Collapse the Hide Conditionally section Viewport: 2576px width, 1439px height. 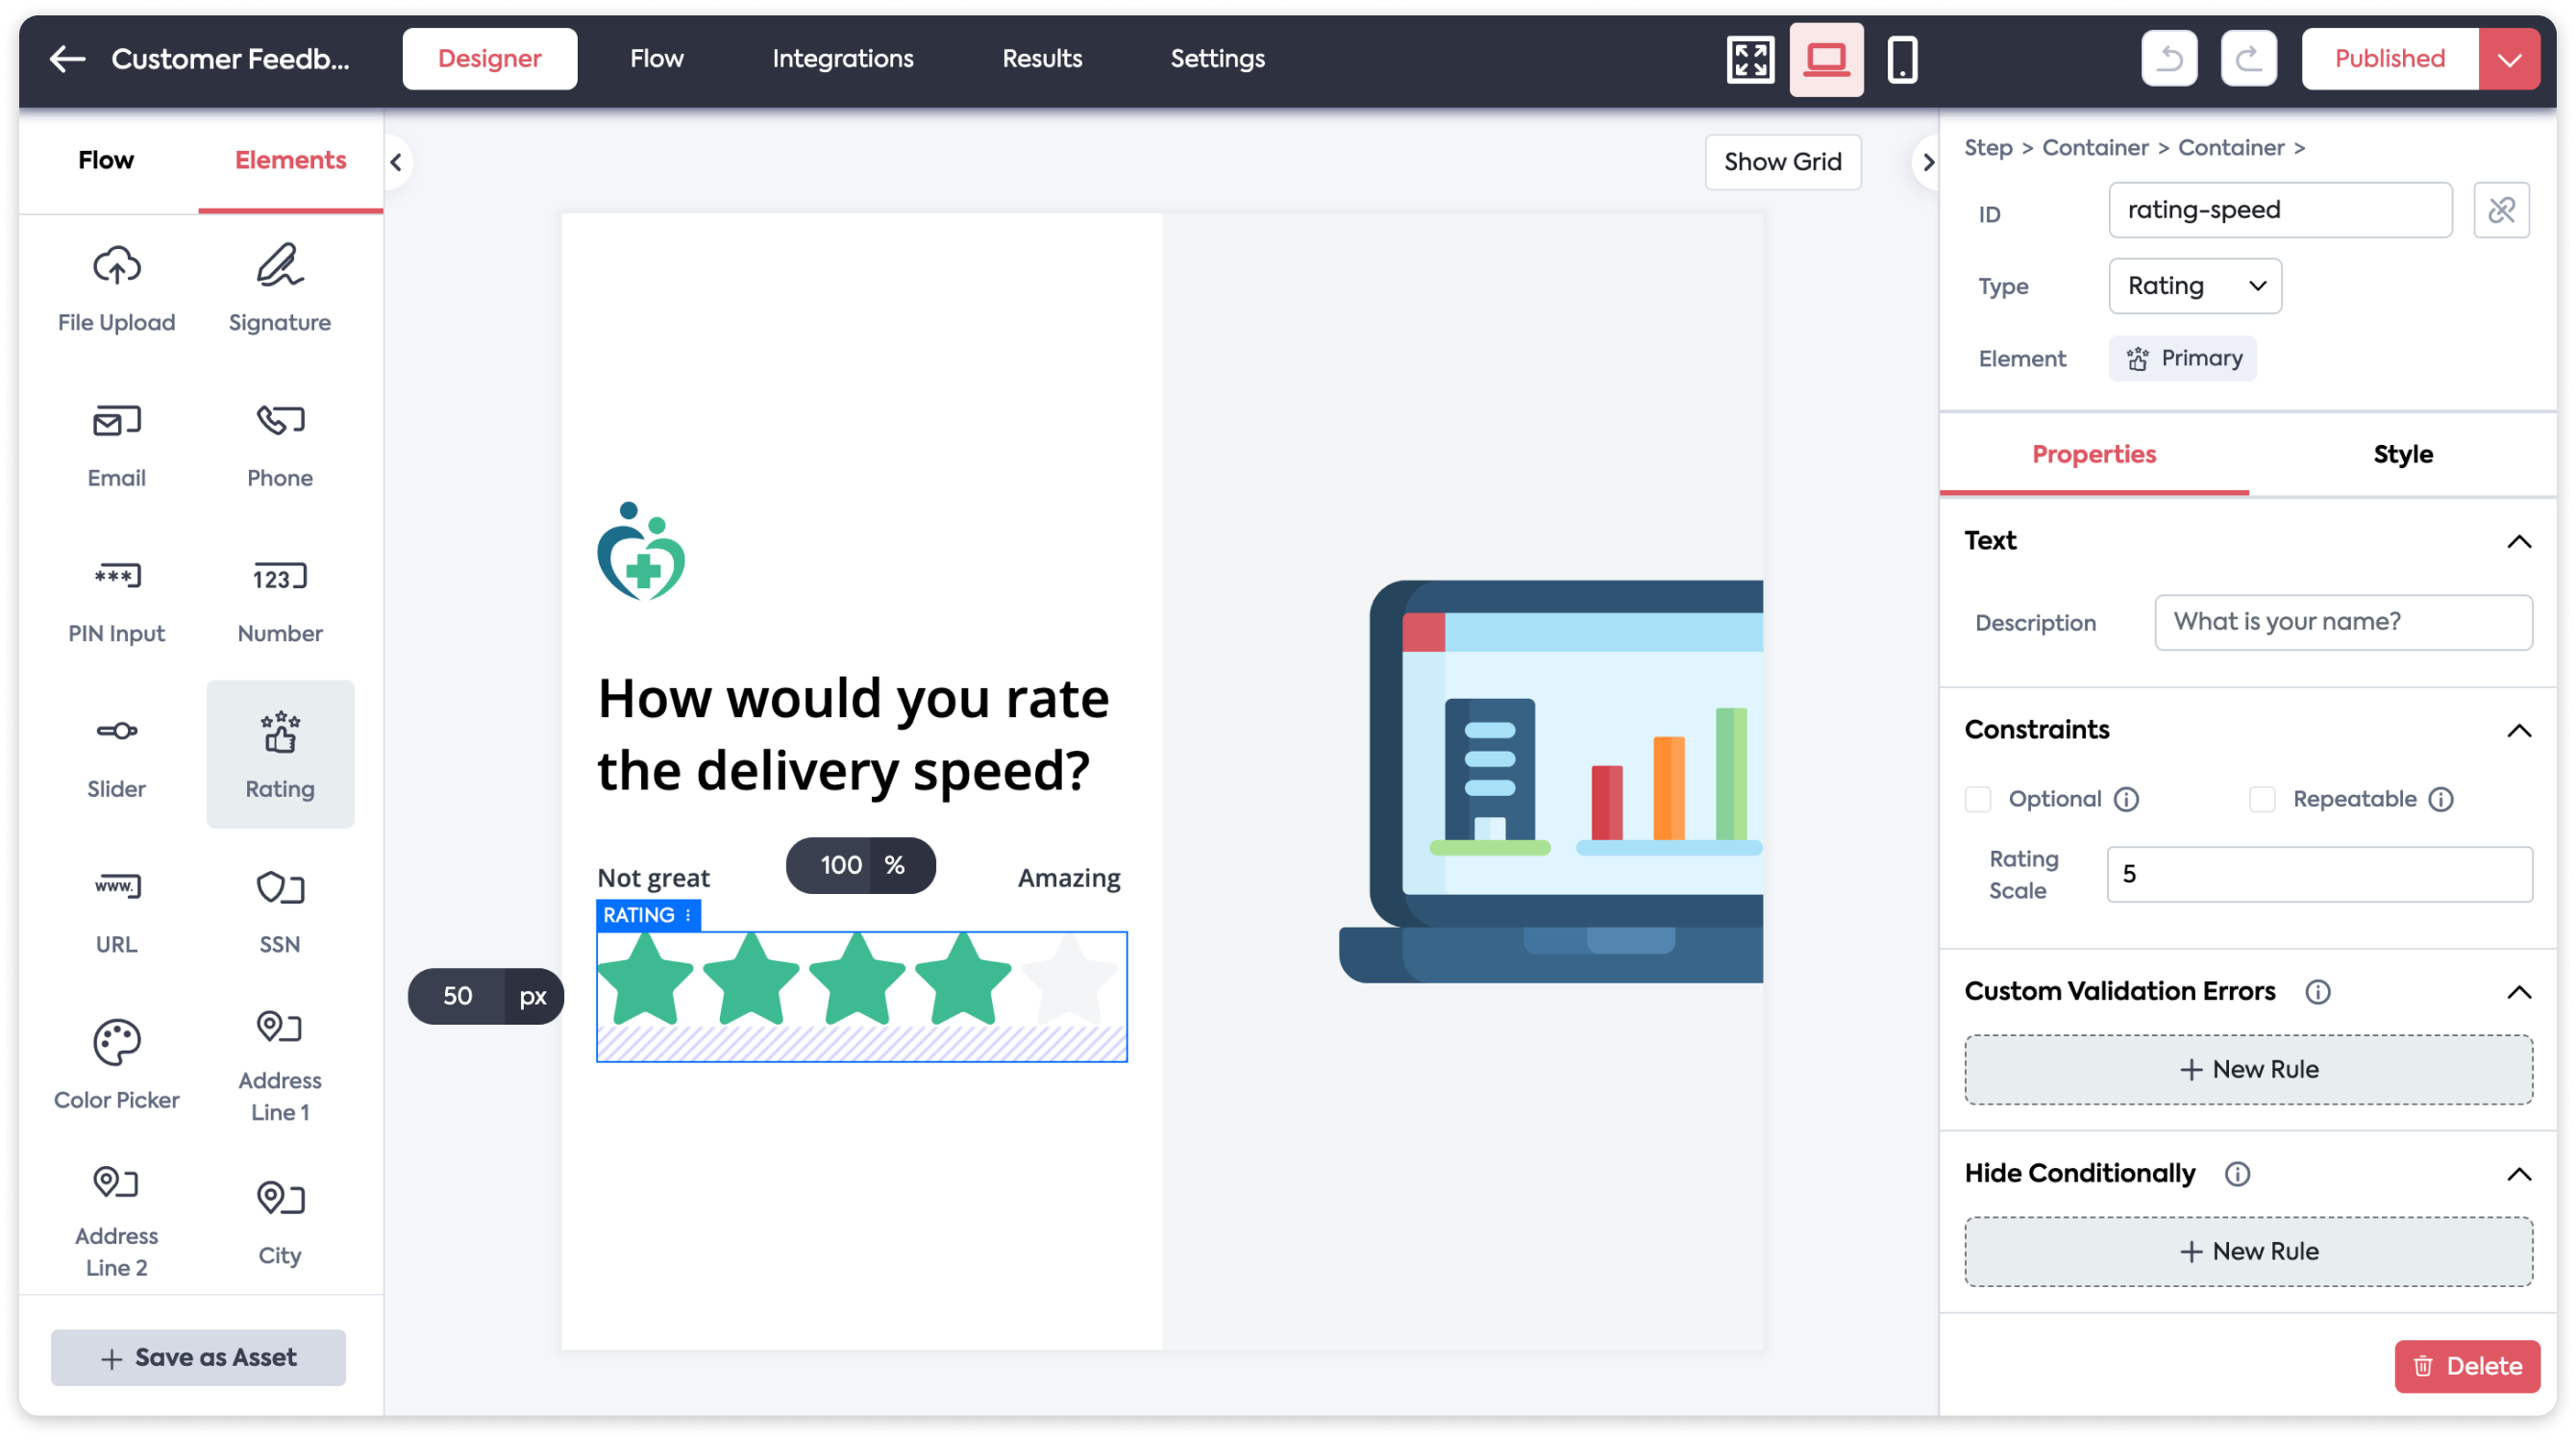click(x=2519, y=1175)
